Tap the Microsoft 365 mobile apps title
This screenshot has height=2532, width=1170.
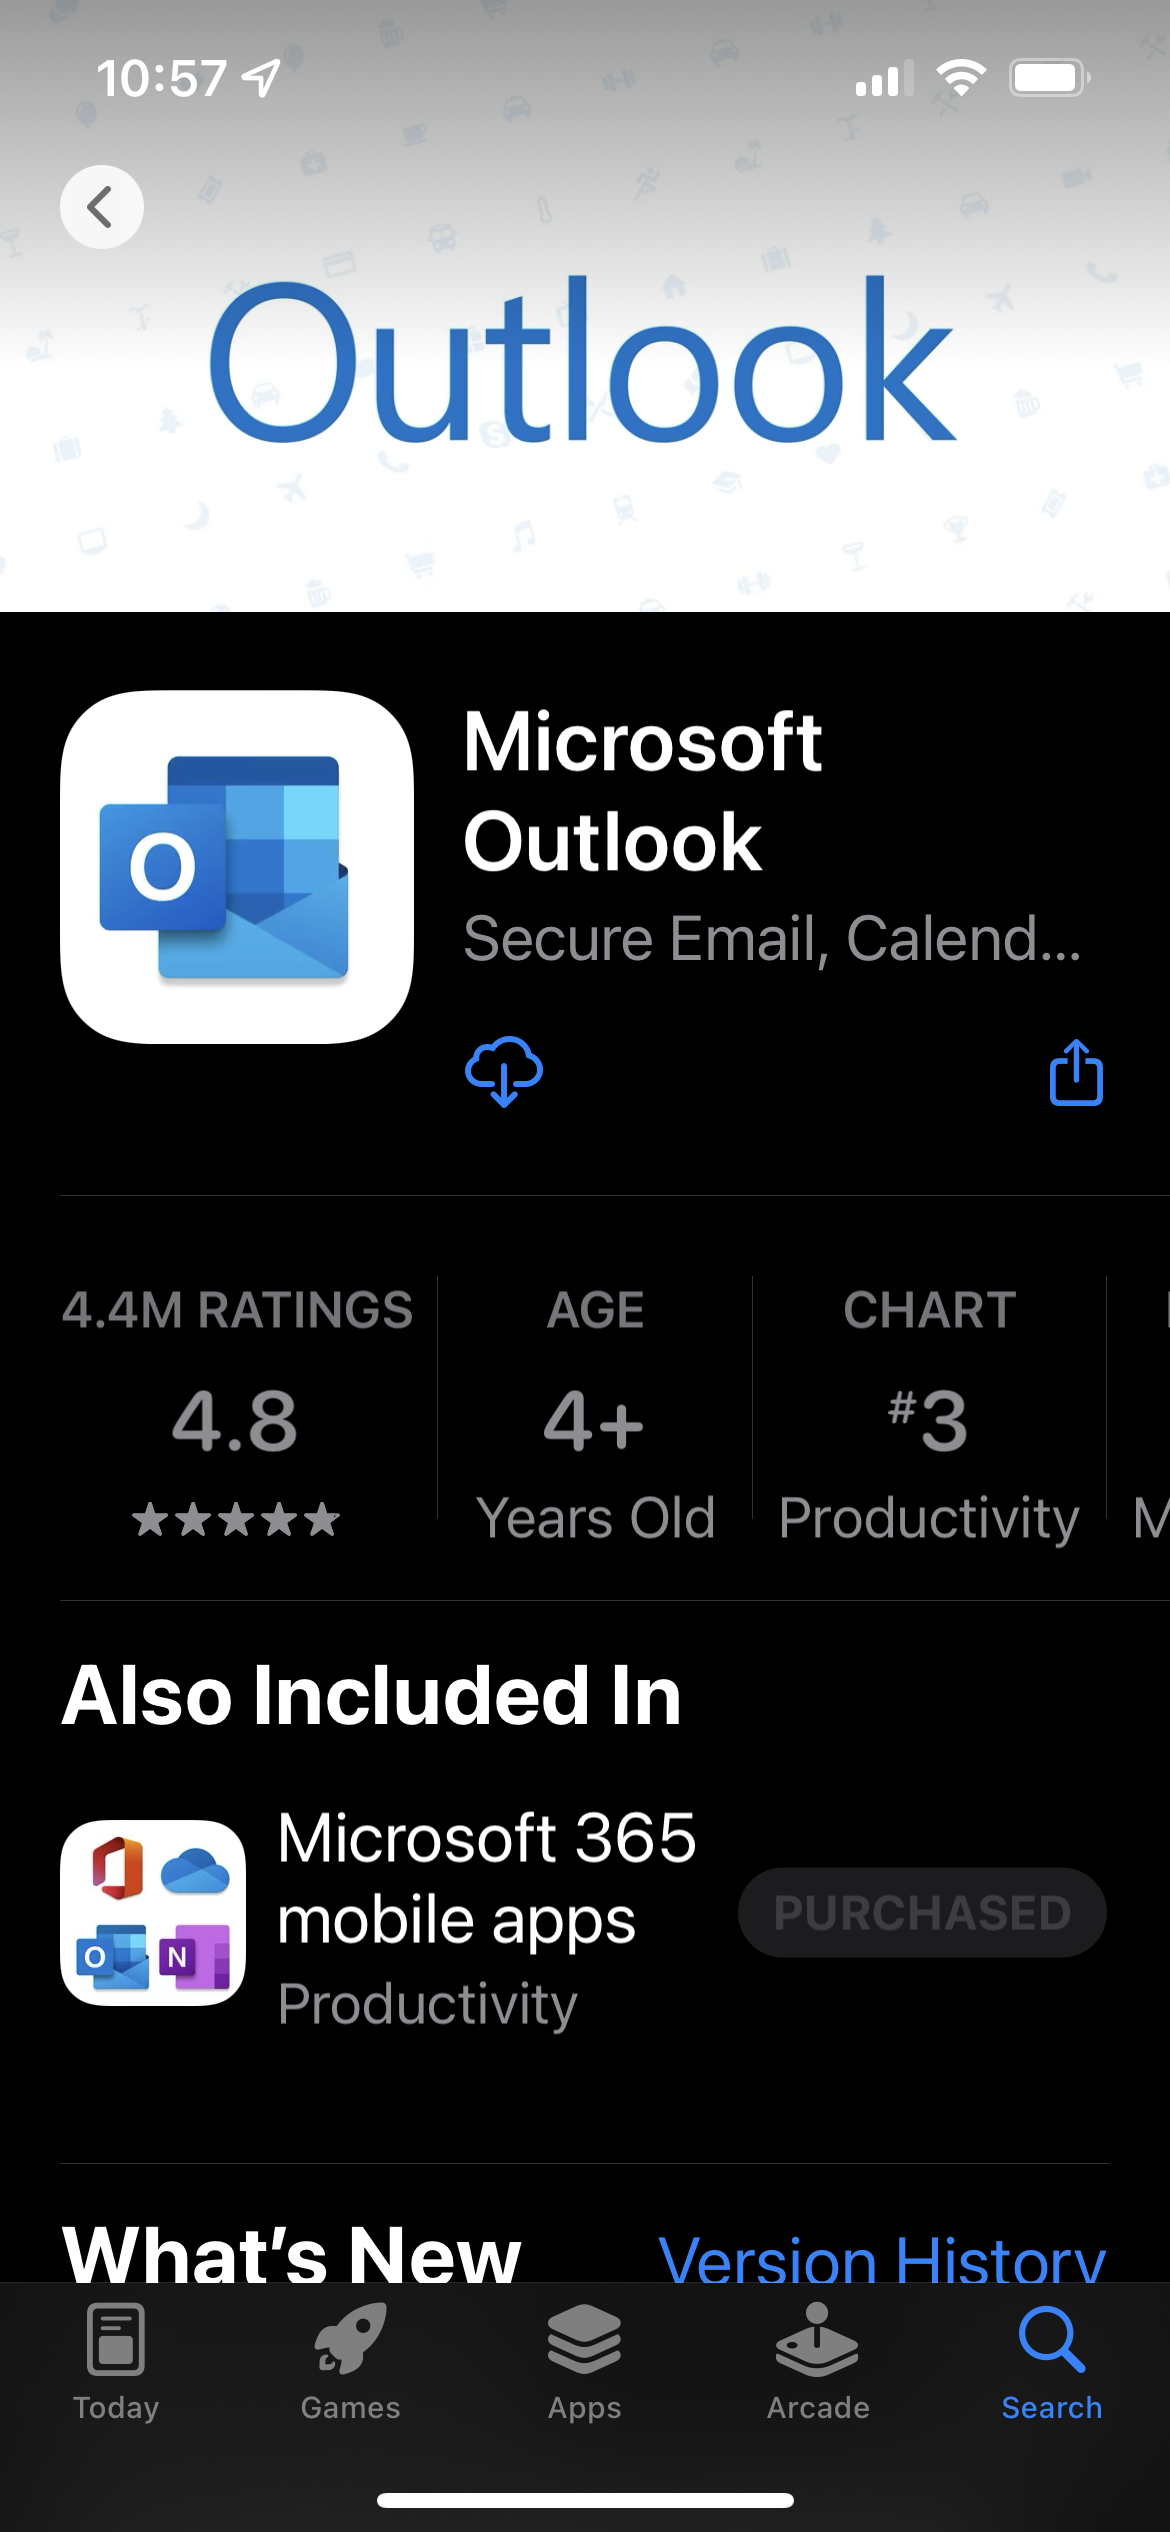pyautogui.click(x=486, y=1878)
